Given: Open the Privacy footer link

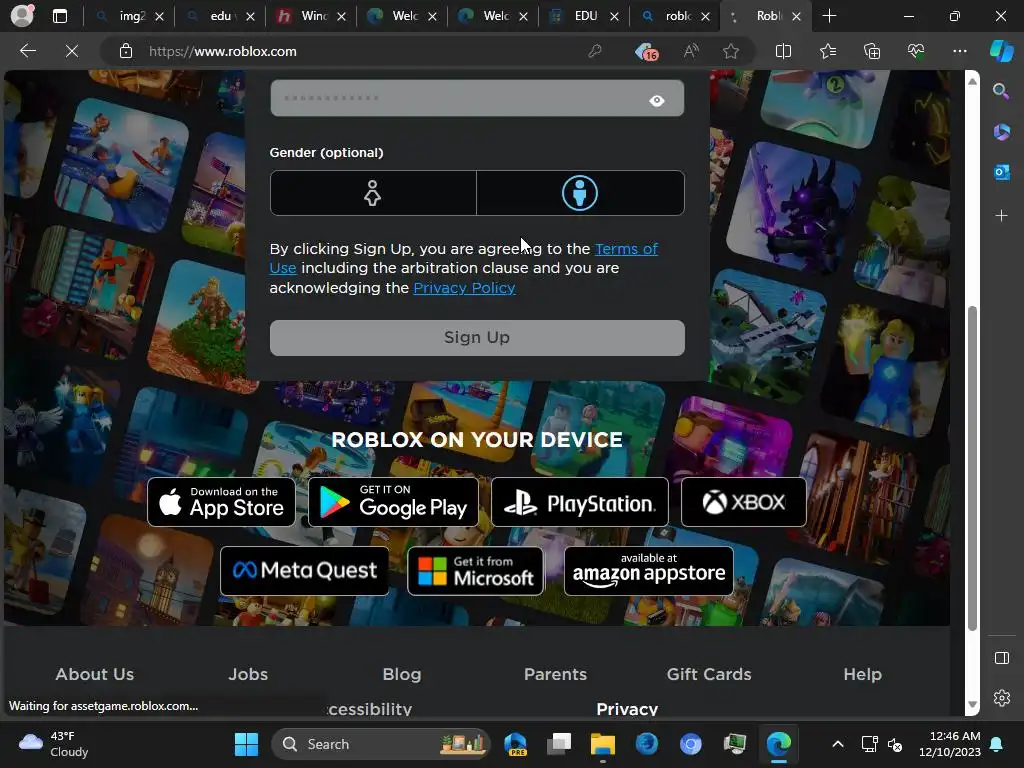Looking at the screenshot, I should 627,709.
